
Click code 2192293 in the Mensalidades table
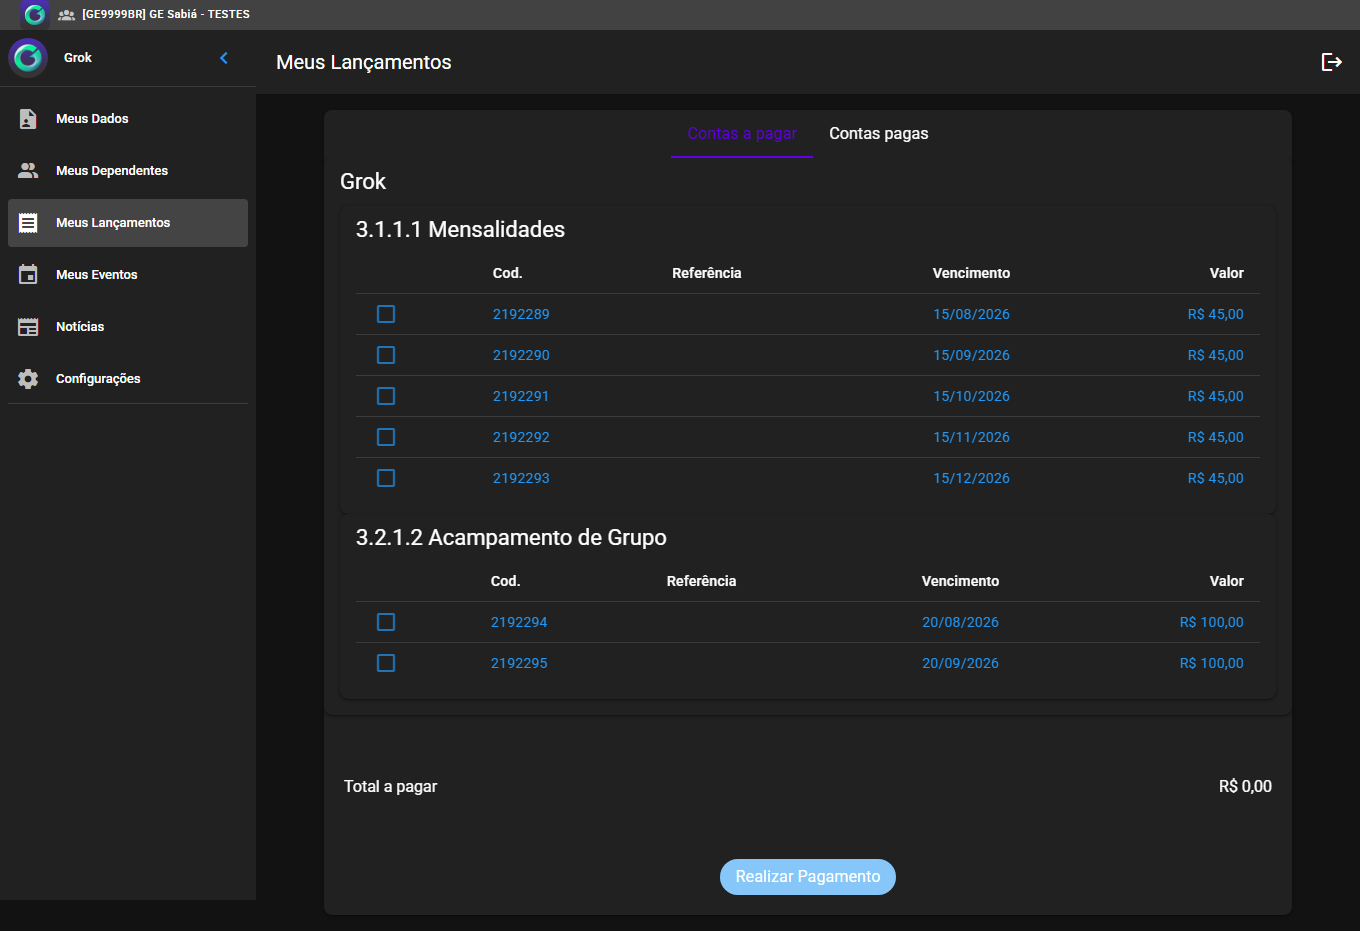(x=521, y=478)
